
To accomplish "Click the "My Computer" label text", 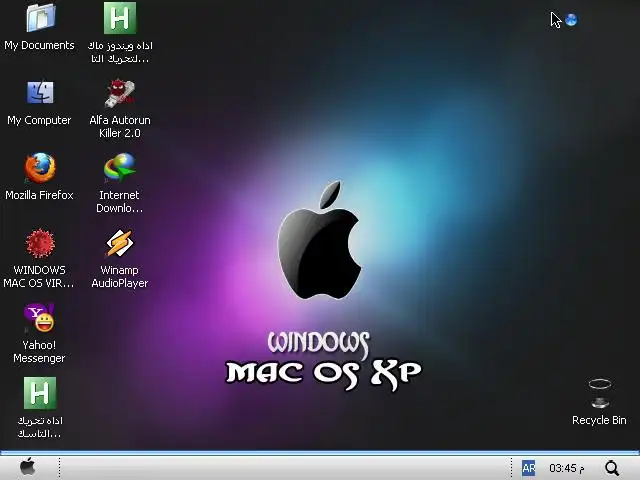I will click(39, 120).
